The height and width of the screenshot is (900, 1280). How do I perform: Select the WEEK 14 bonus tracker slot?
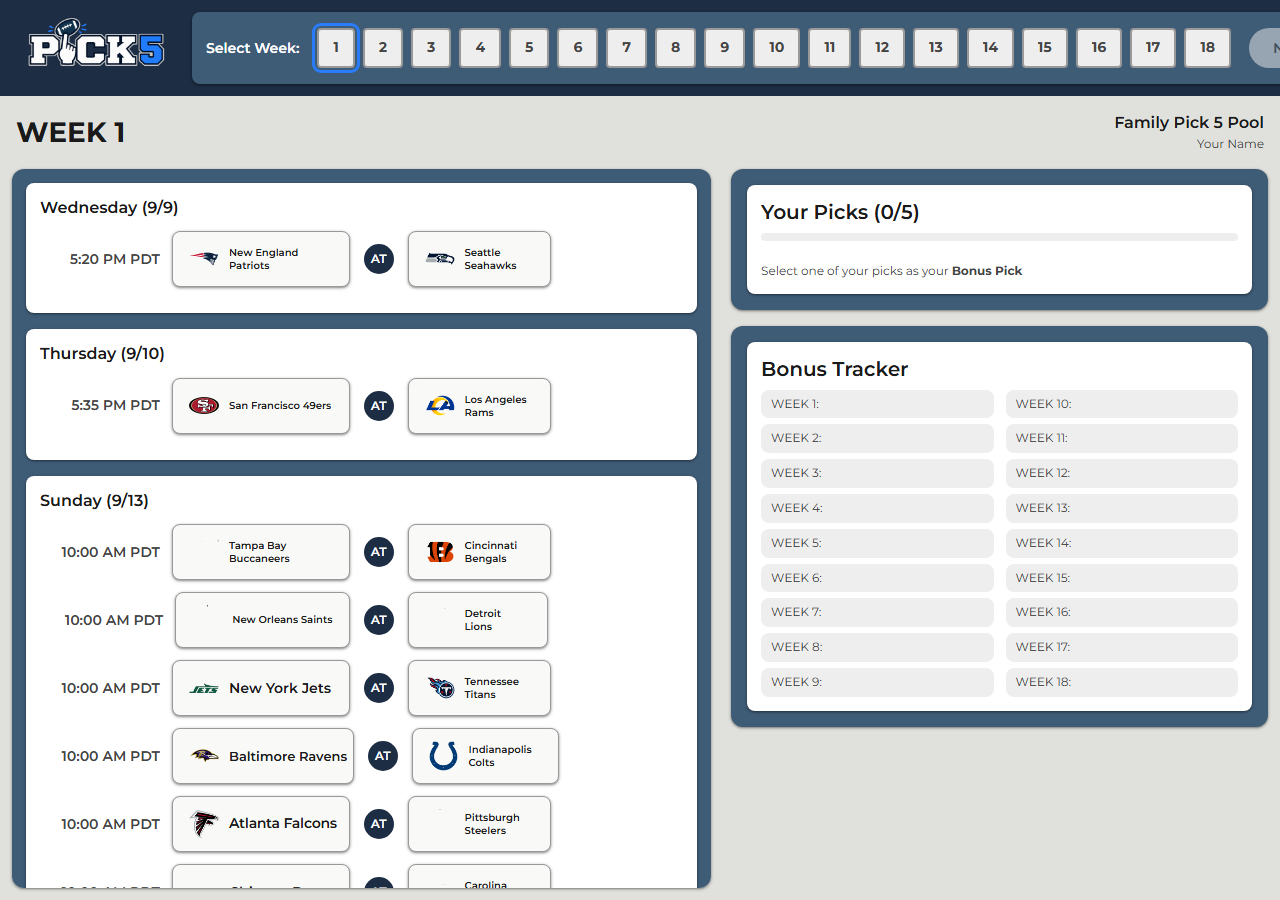click(x=1122, y=543)
